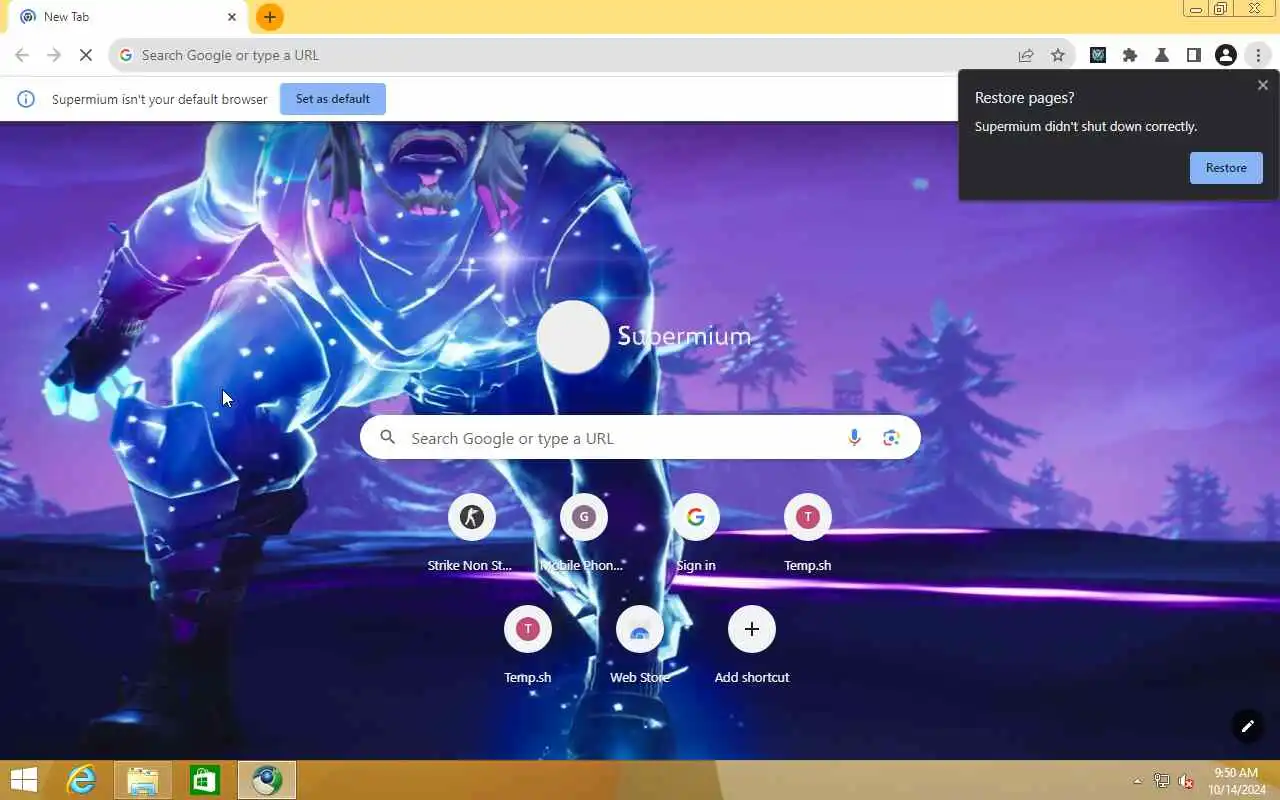Open the top-row Temp.sh shortcut
The height and width of the screenshot is (800, 1280).
(807, 532)
